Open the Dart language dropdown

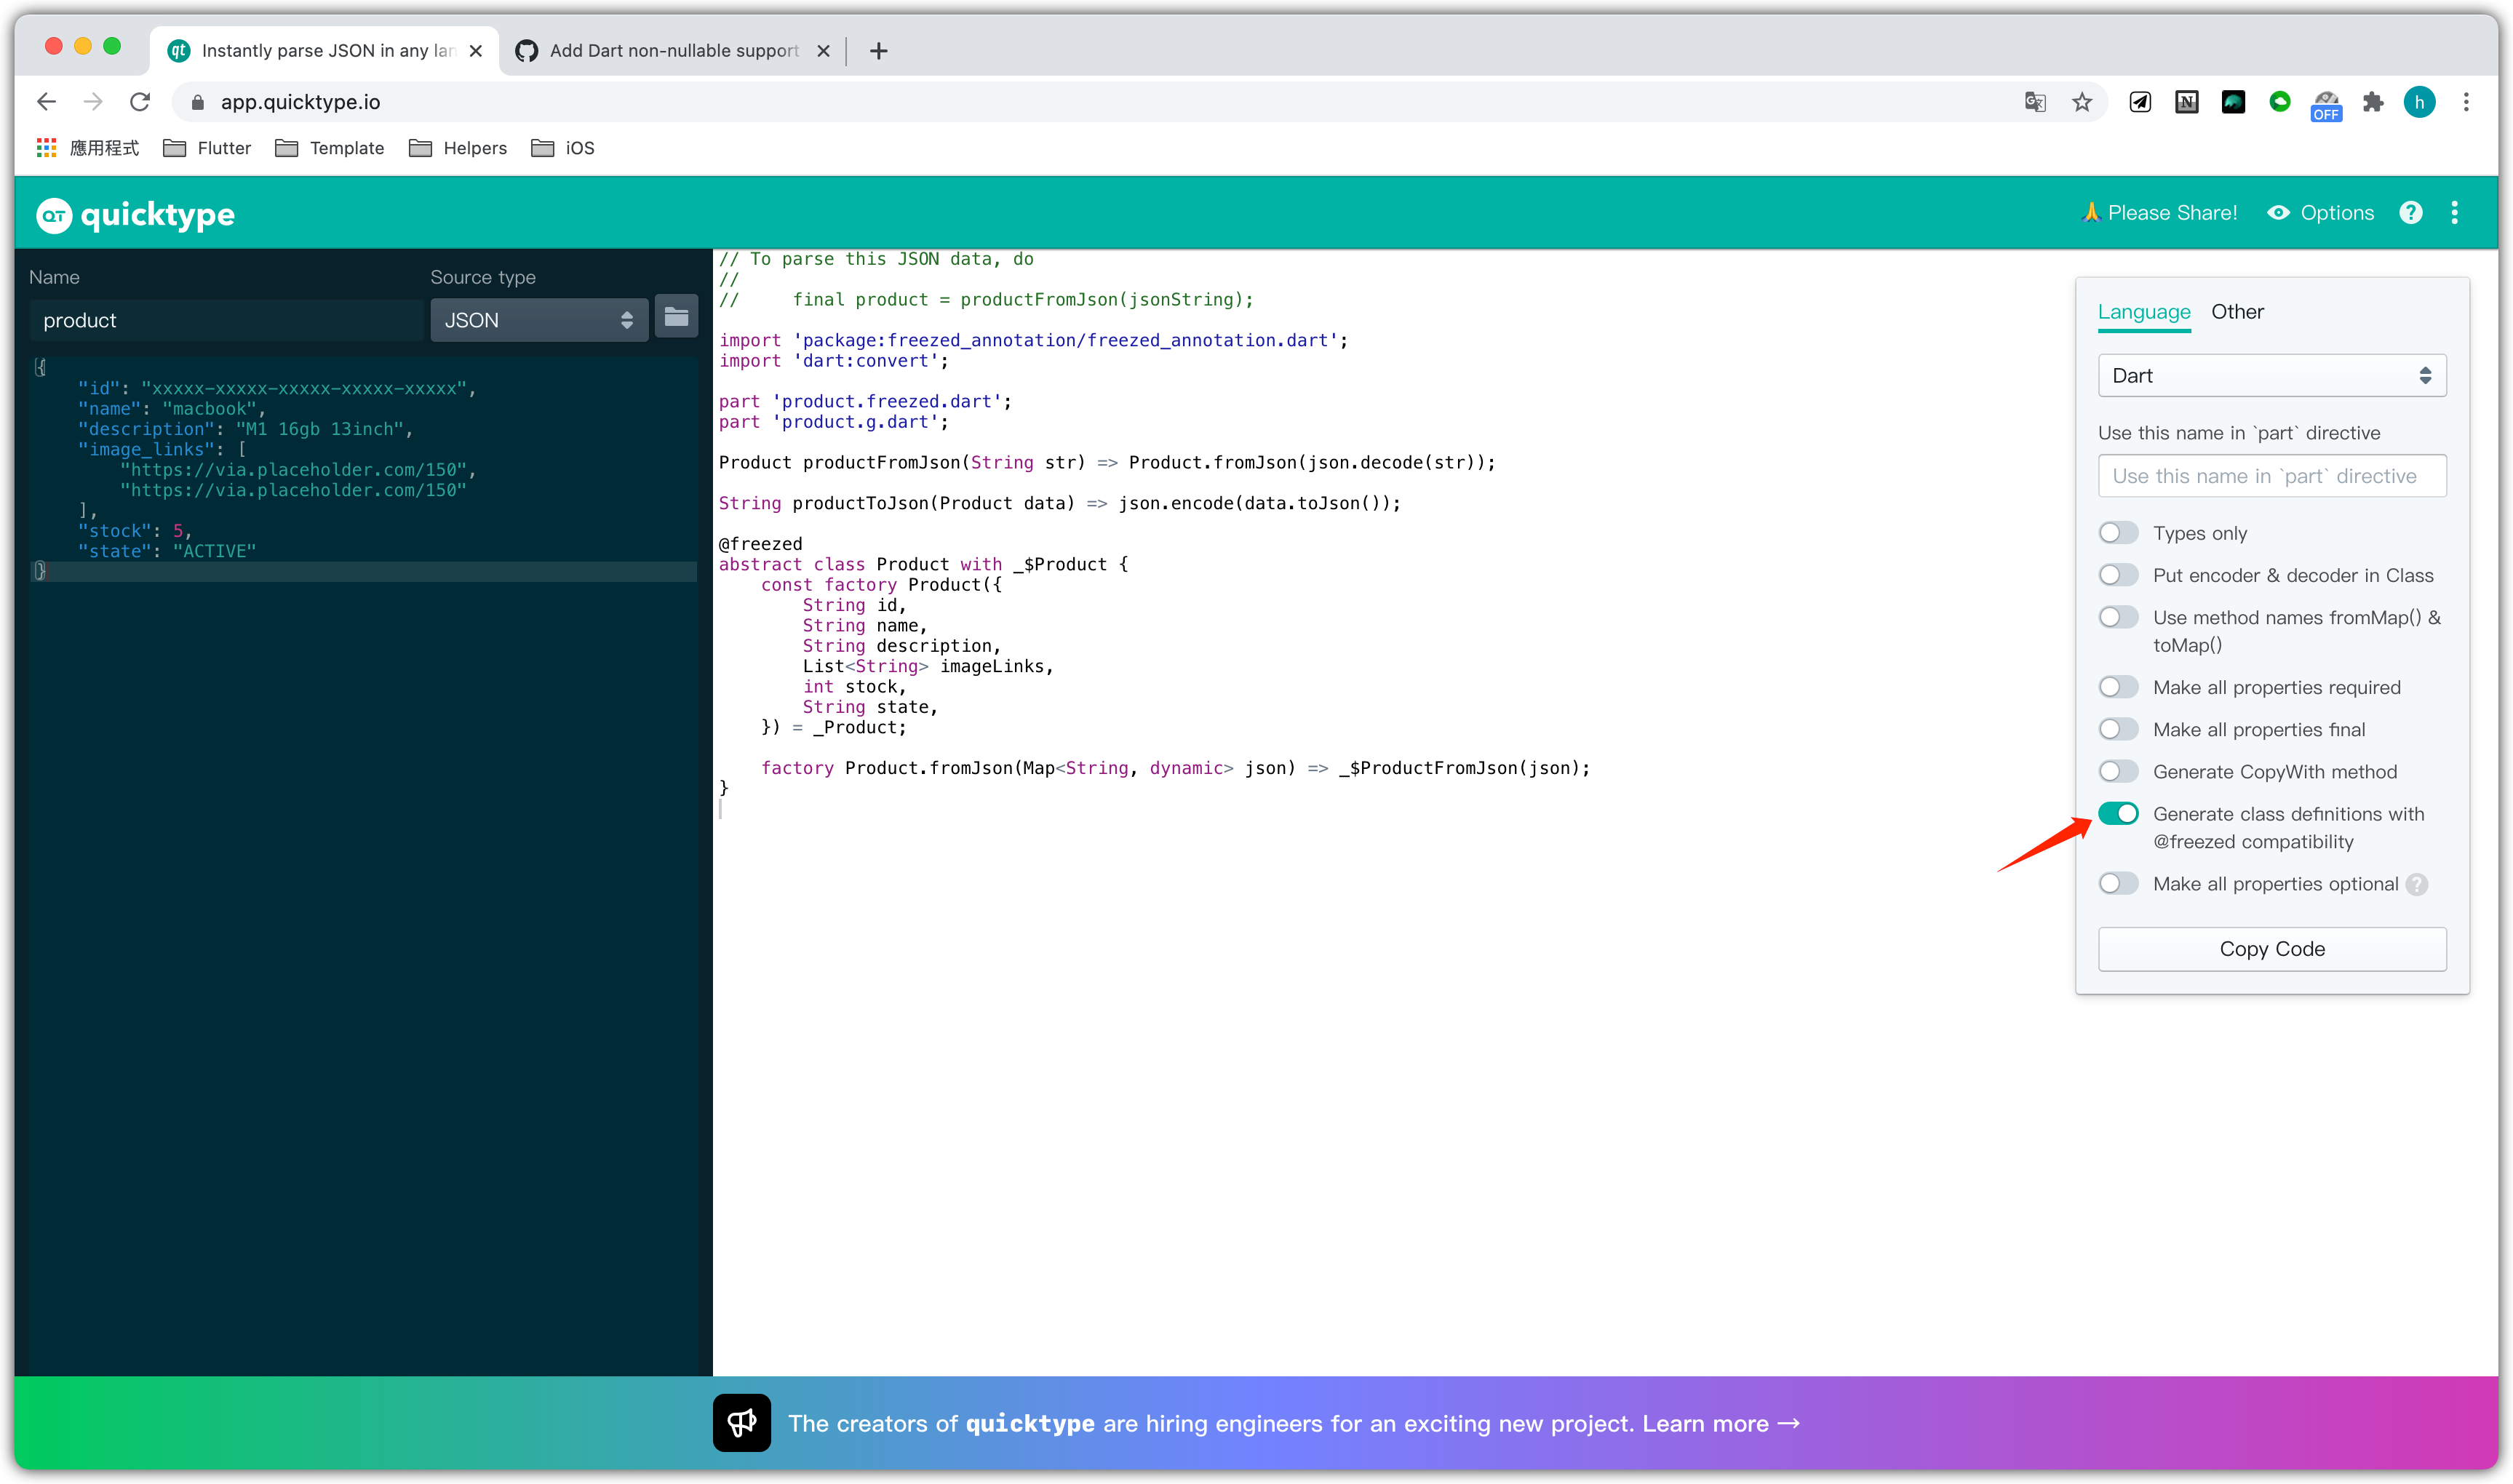[x=2271, y=376]
